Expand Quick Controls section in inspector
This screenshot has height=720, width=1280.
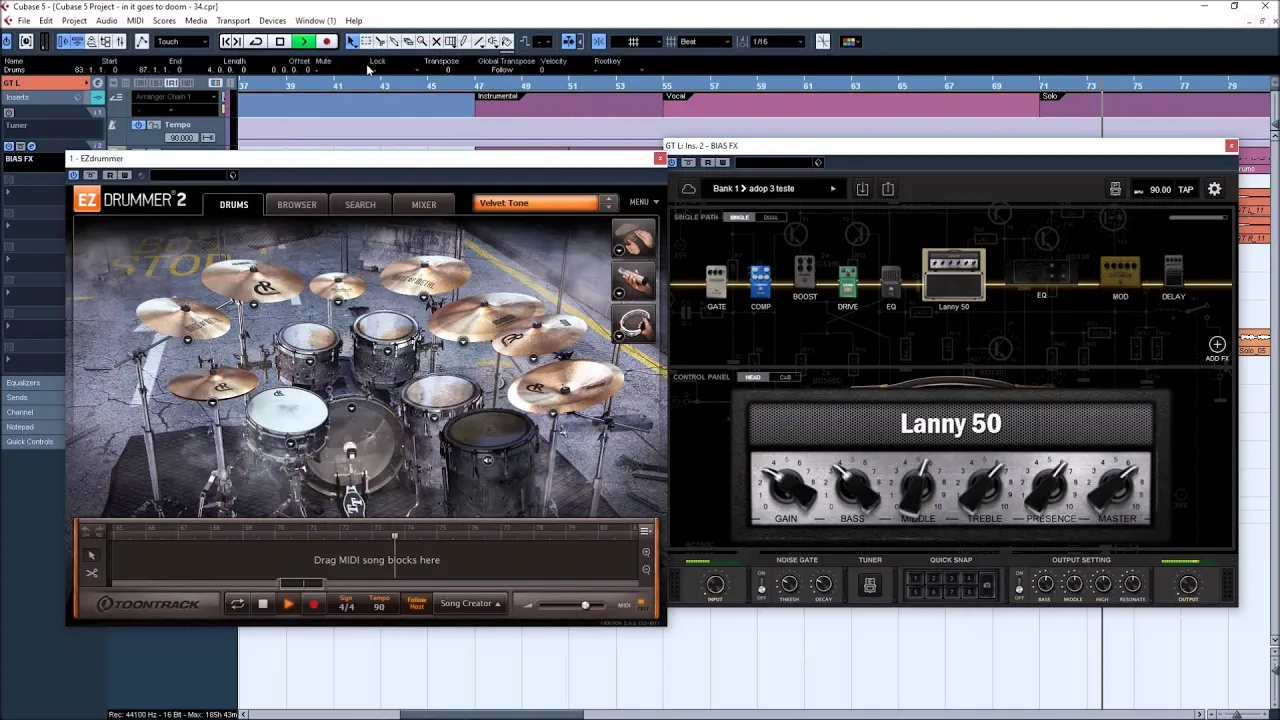(x=30, y=442)
